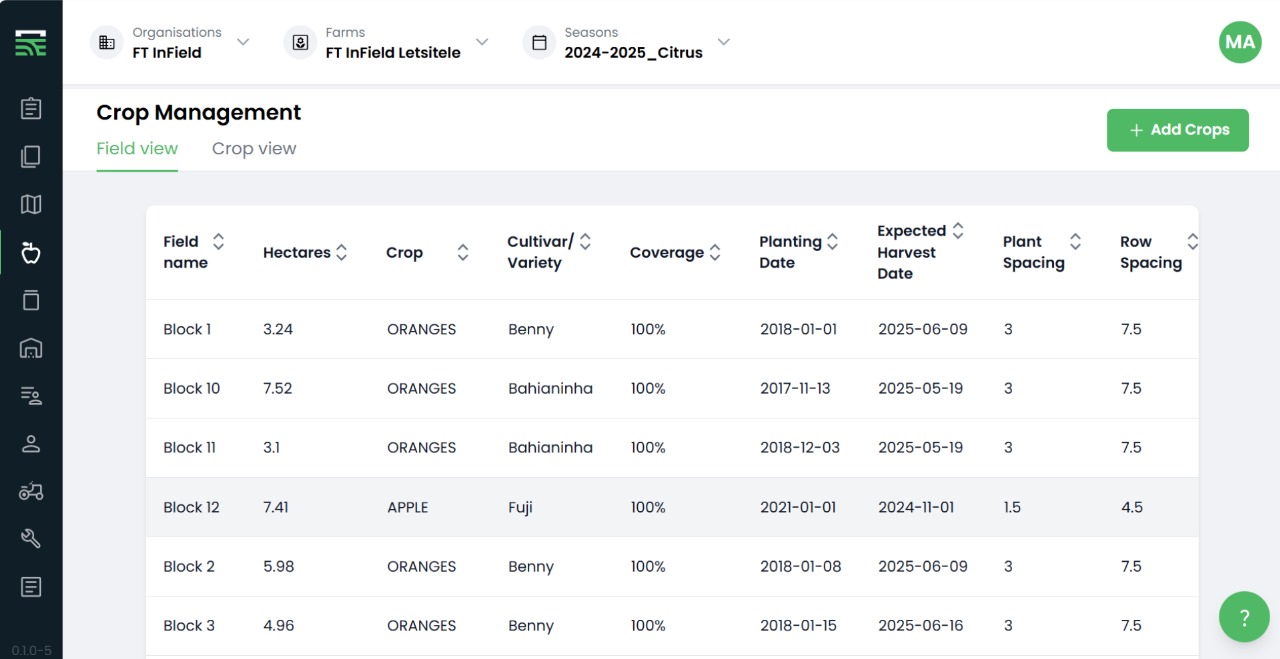Open the inventory stack sidebar icon
This screenshot has height=659, width=1280.
pyautogui.click(x=31, y=300)
